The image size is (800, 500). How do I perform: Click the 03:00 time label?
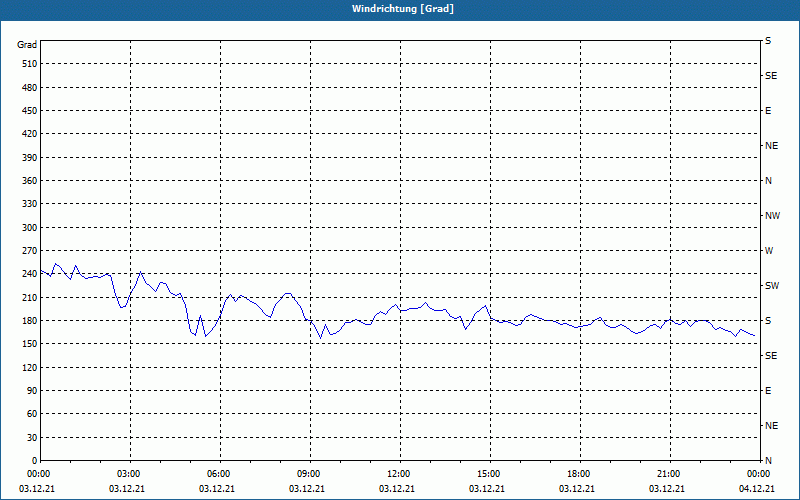[x=129, y=474]
